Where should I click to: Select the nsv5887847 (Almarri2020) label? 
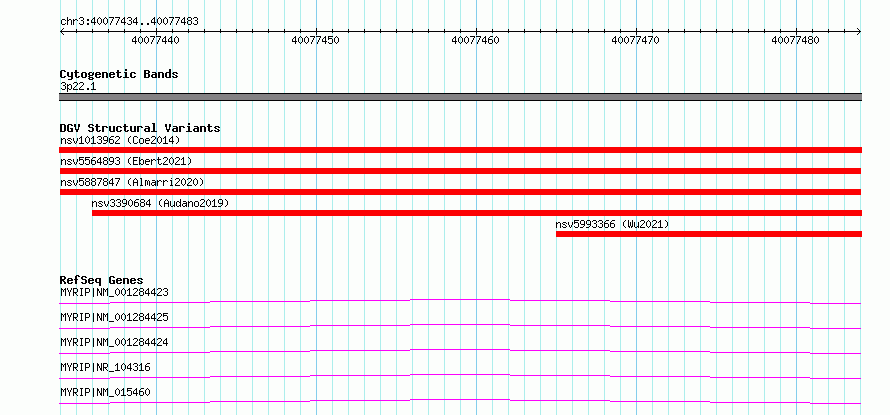(132, 182)
